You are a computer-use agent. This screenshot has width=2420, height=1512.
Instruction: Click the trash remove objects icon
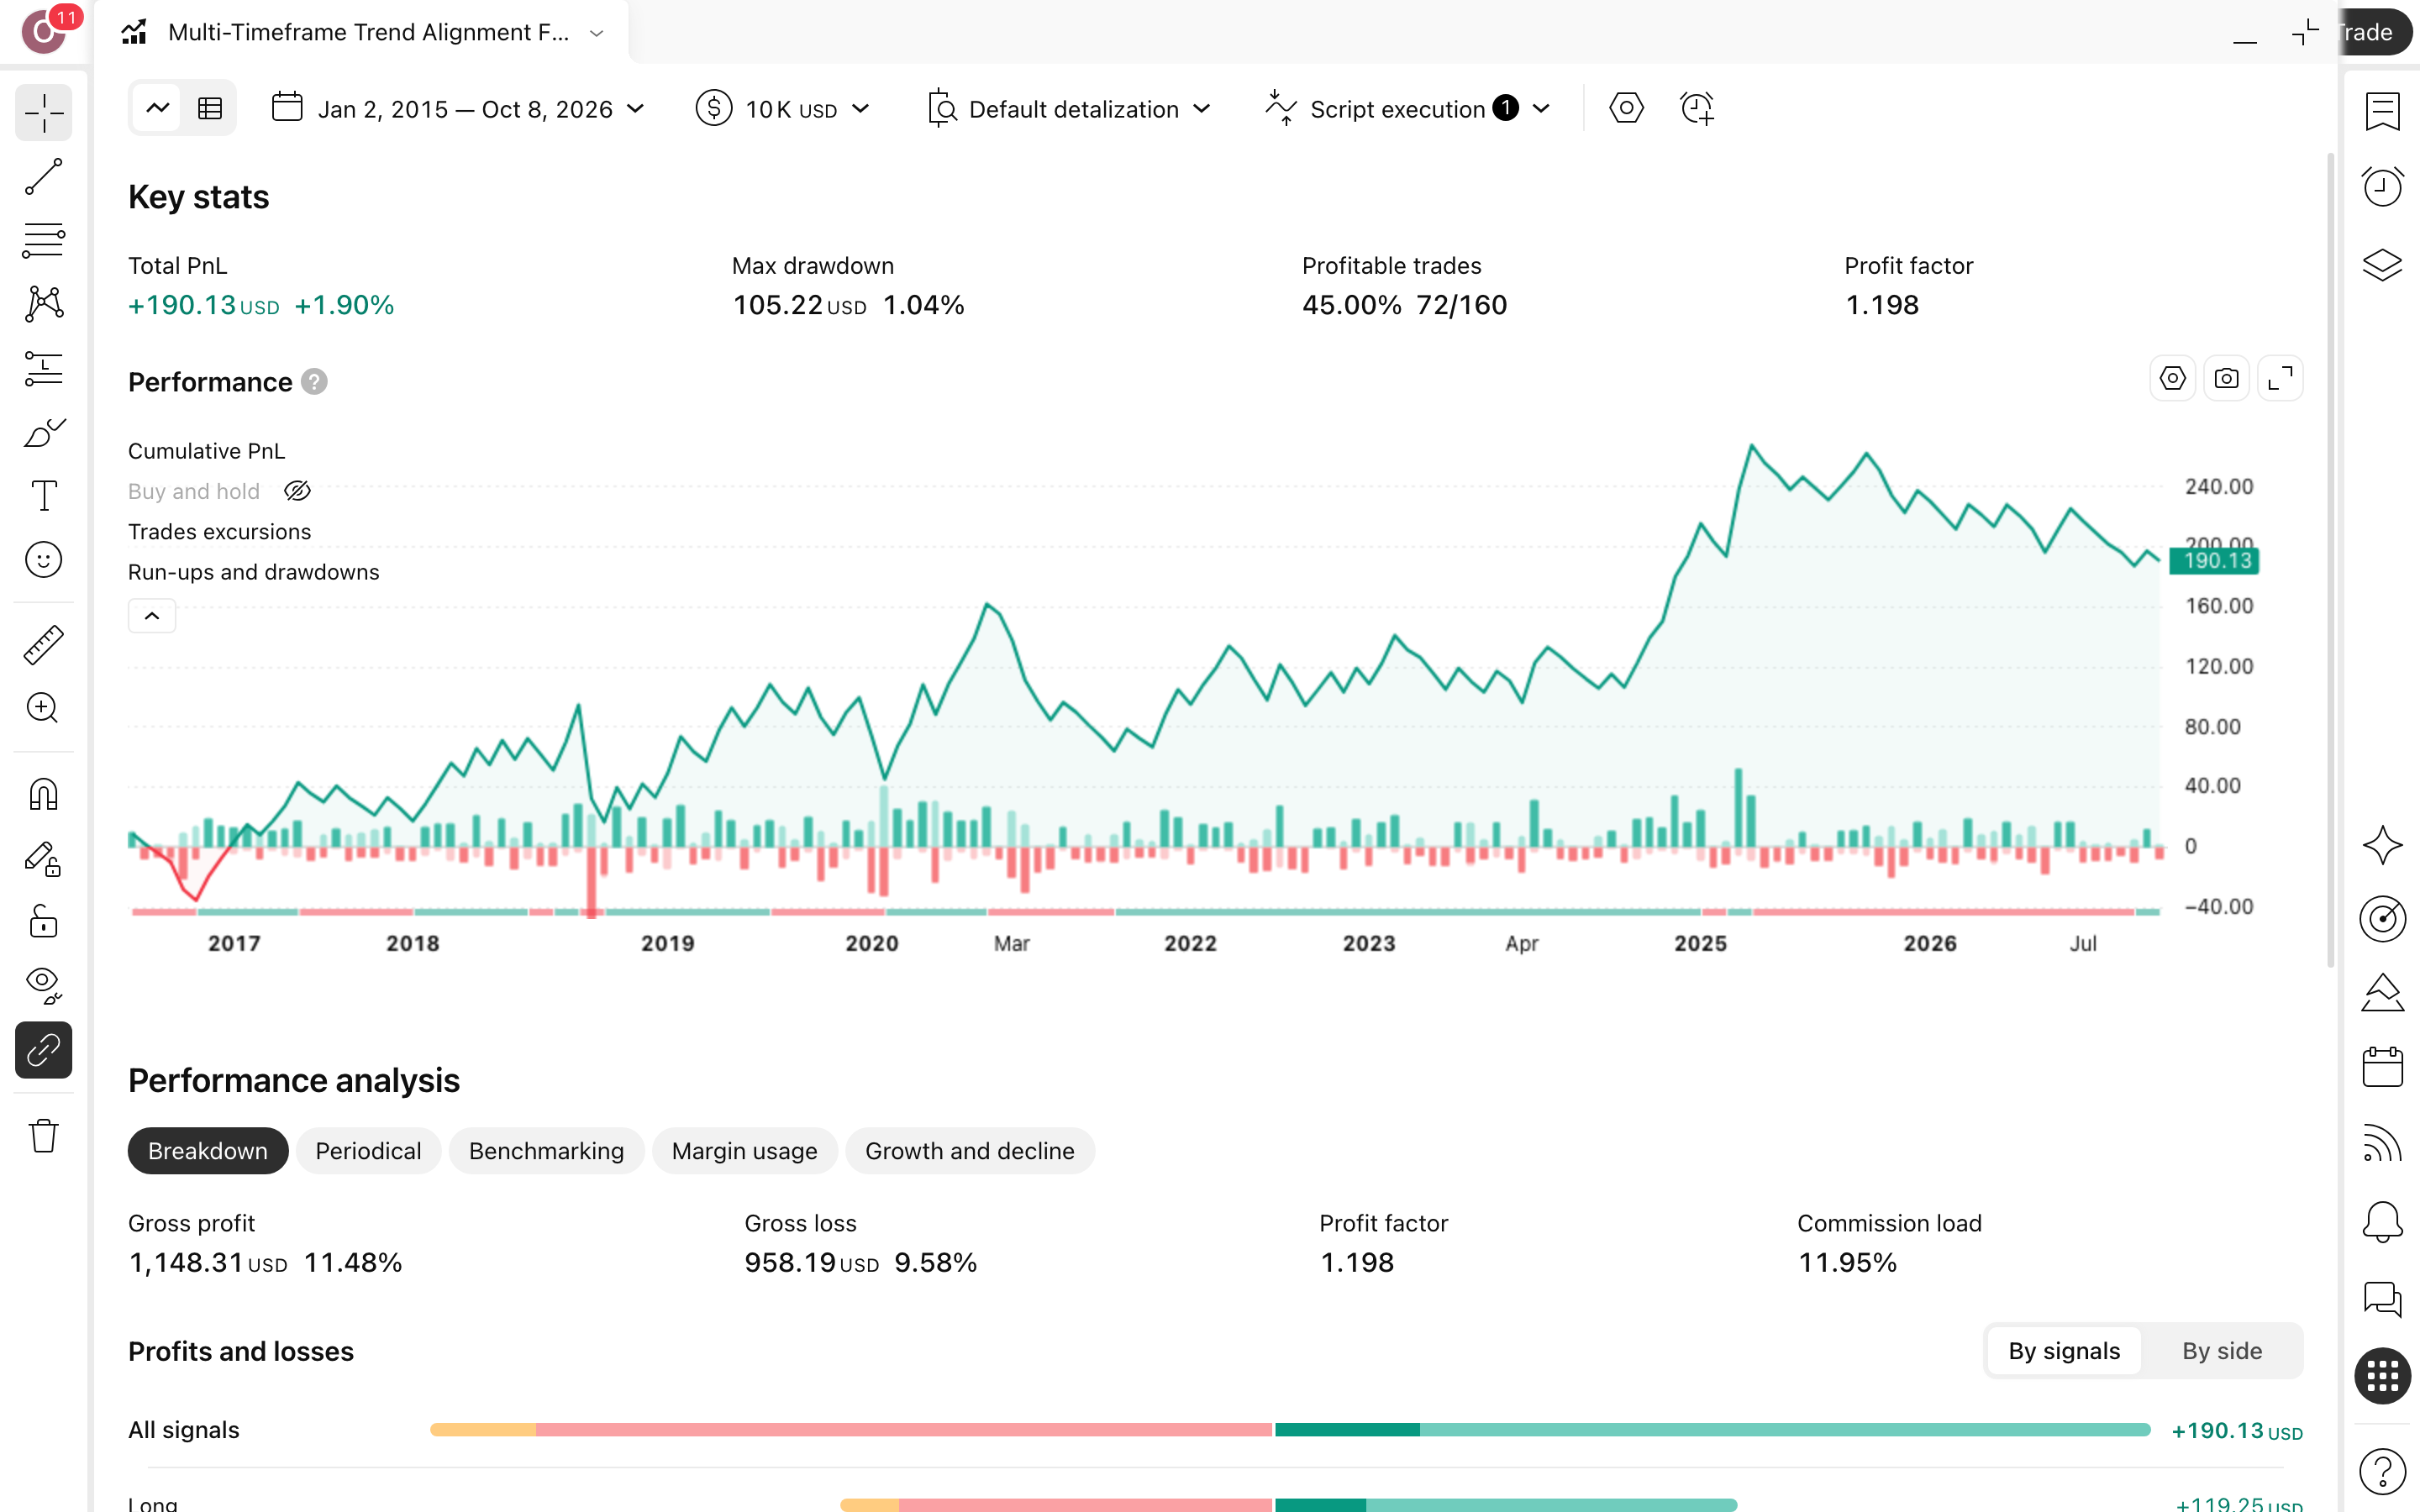(x=44, y=1136)
